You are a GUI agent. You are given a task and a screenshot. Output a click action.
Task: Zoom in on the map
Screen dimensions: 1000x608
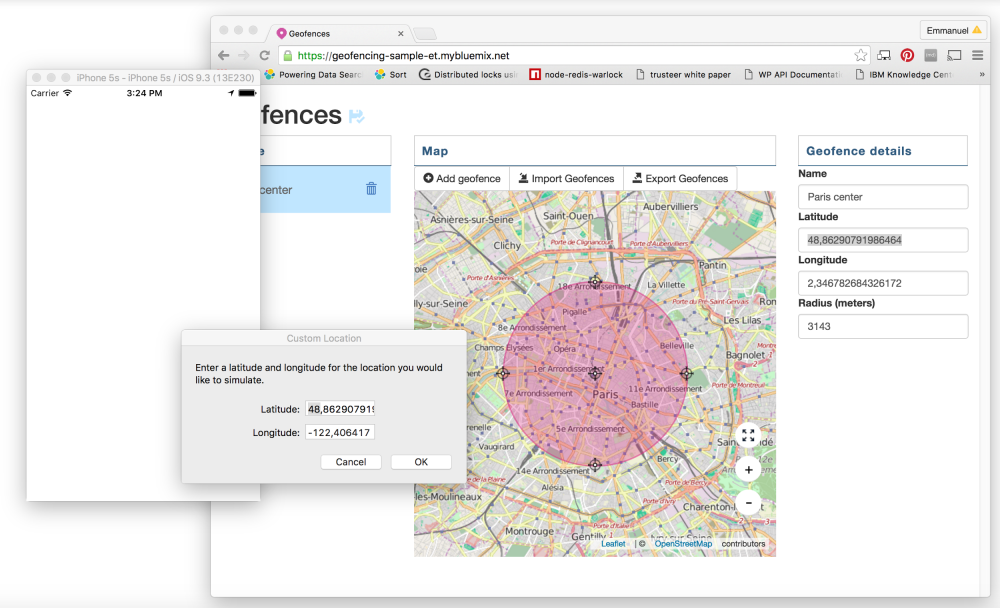[x=748, y=469]
